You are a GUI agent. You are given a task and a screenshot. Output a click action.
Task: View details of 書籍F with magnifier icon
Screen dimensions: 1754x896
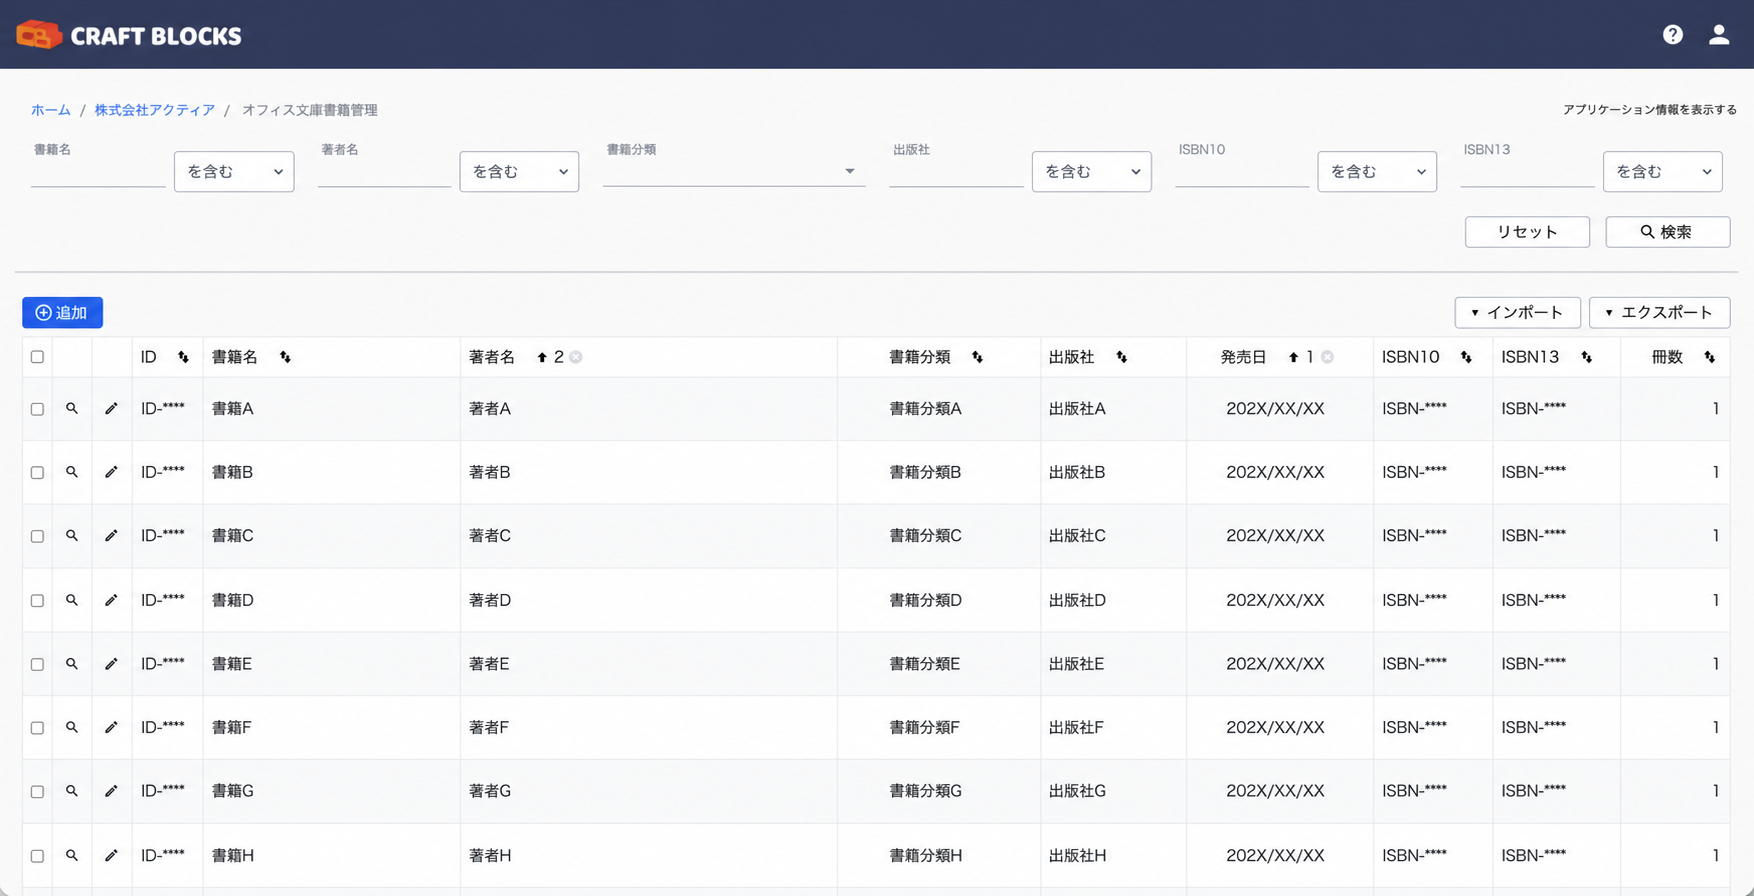point(72,728)
